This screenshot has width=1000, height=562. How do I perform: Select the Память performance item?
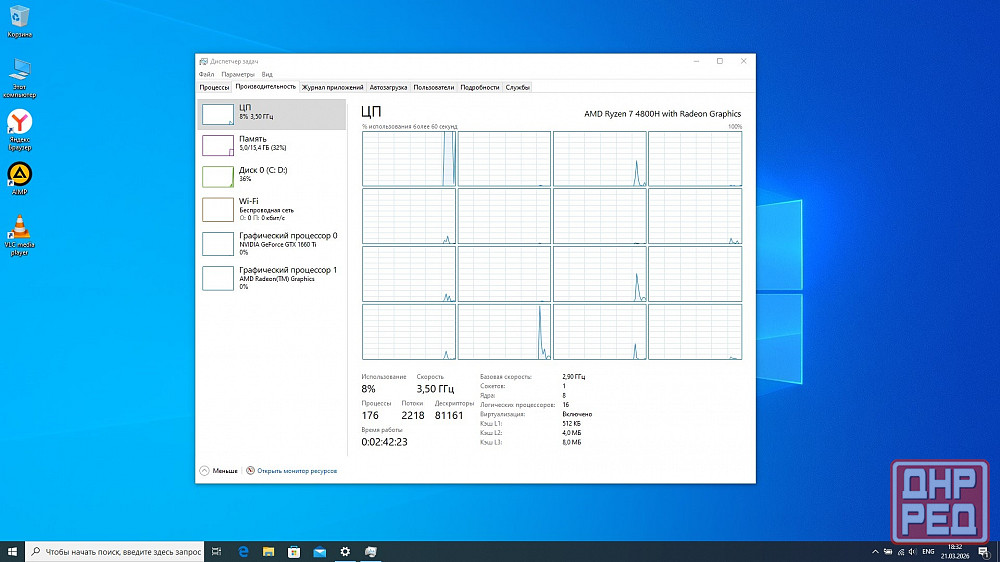pos(270,144)
